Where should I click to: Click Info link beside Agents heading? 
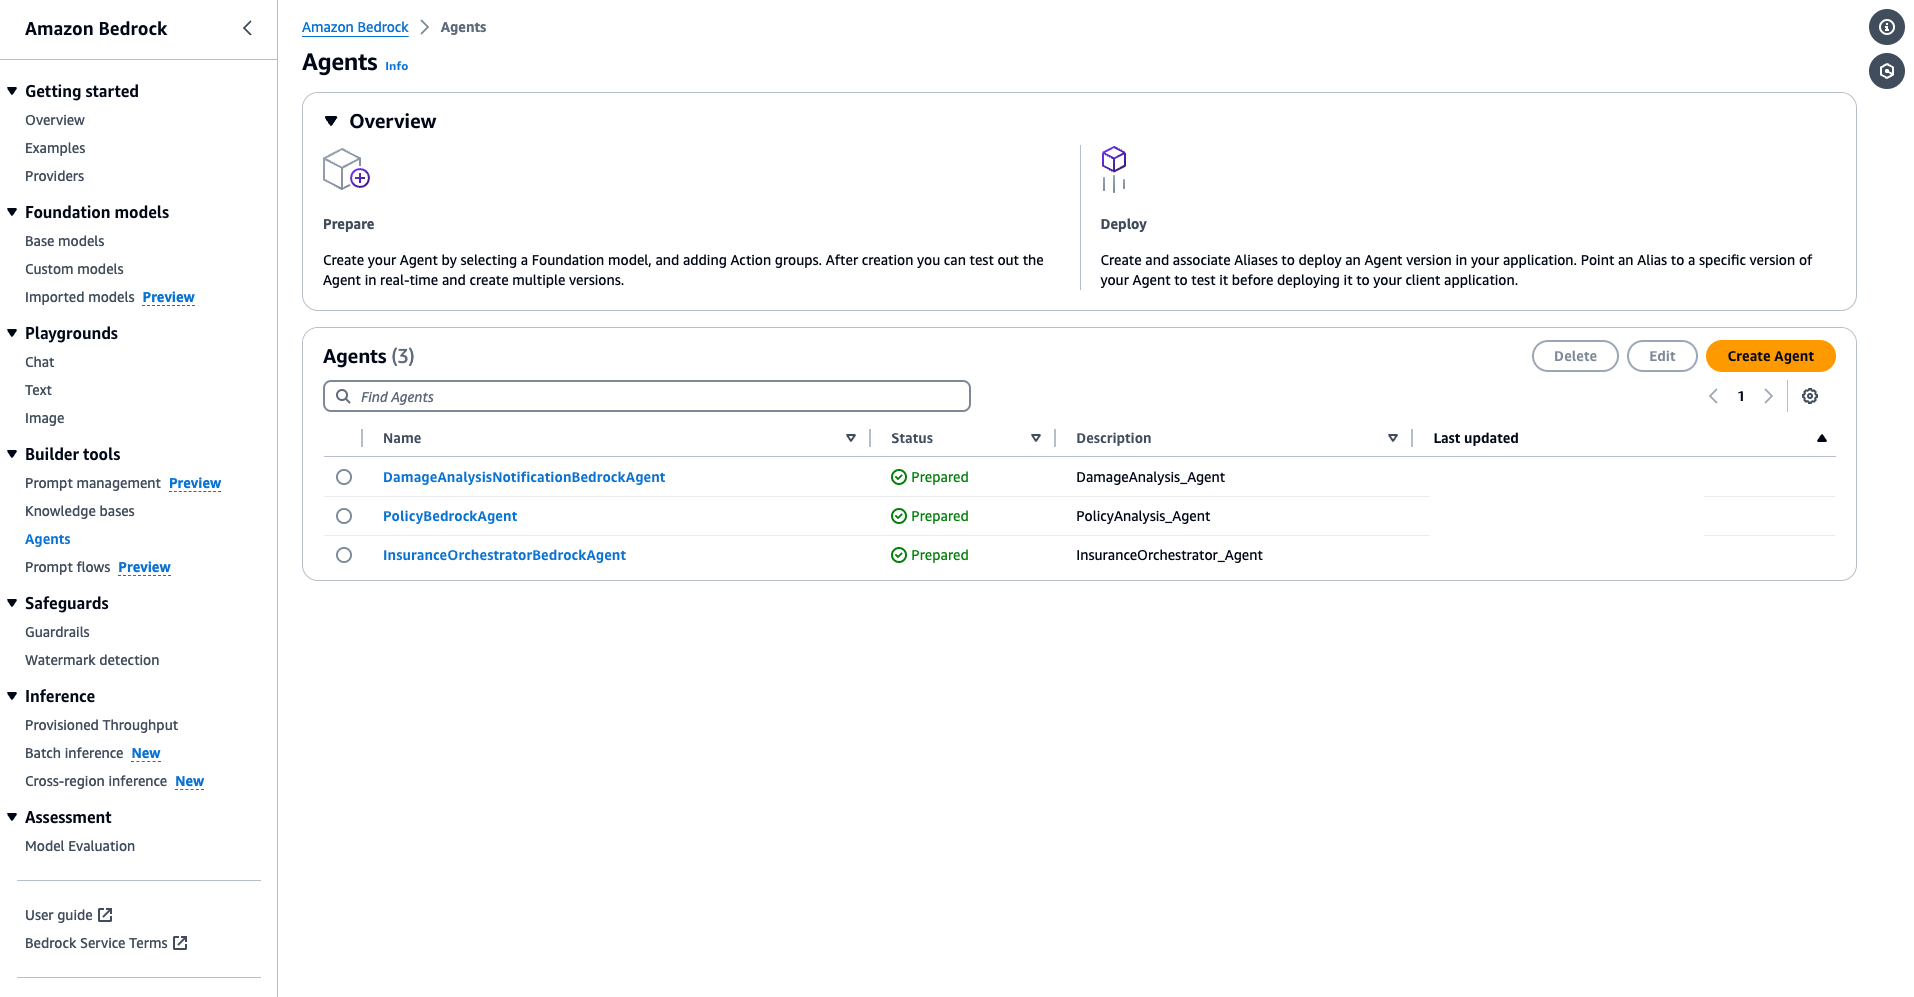coord(396,66)
